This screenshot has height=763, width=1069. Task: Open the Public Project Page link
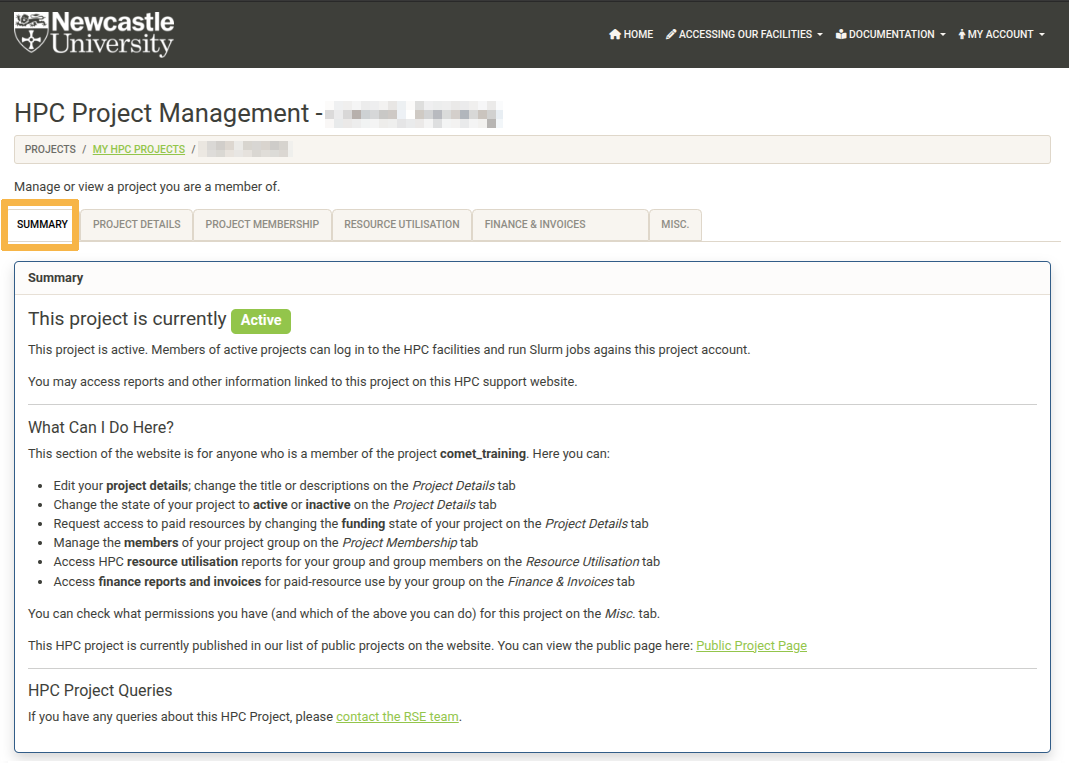(x=751, y=646)
